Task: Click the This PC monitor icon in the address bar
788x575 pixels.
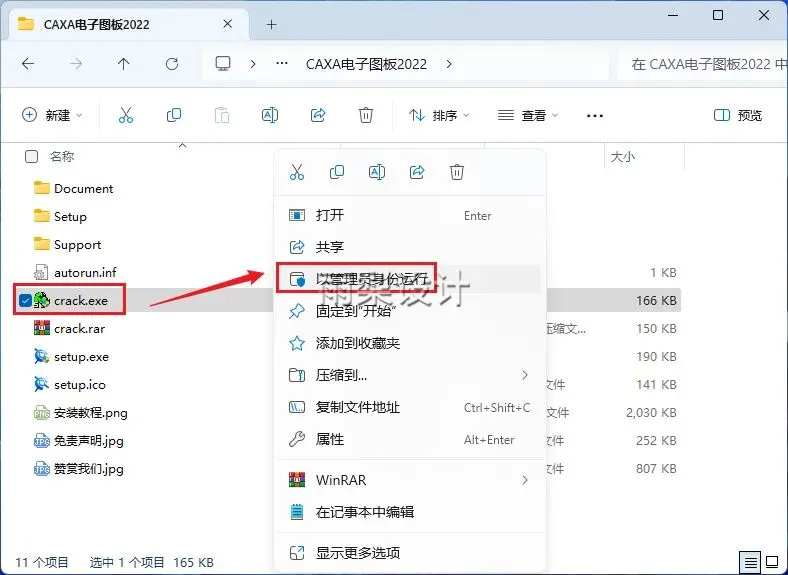Action: coord(223,64)
